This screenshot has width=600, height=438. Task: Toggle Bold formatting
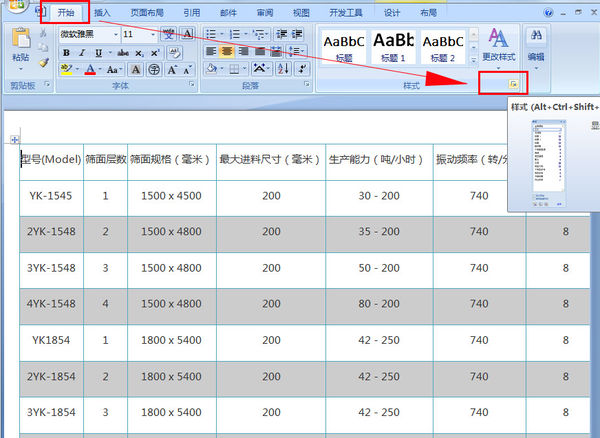click(66, 53)
